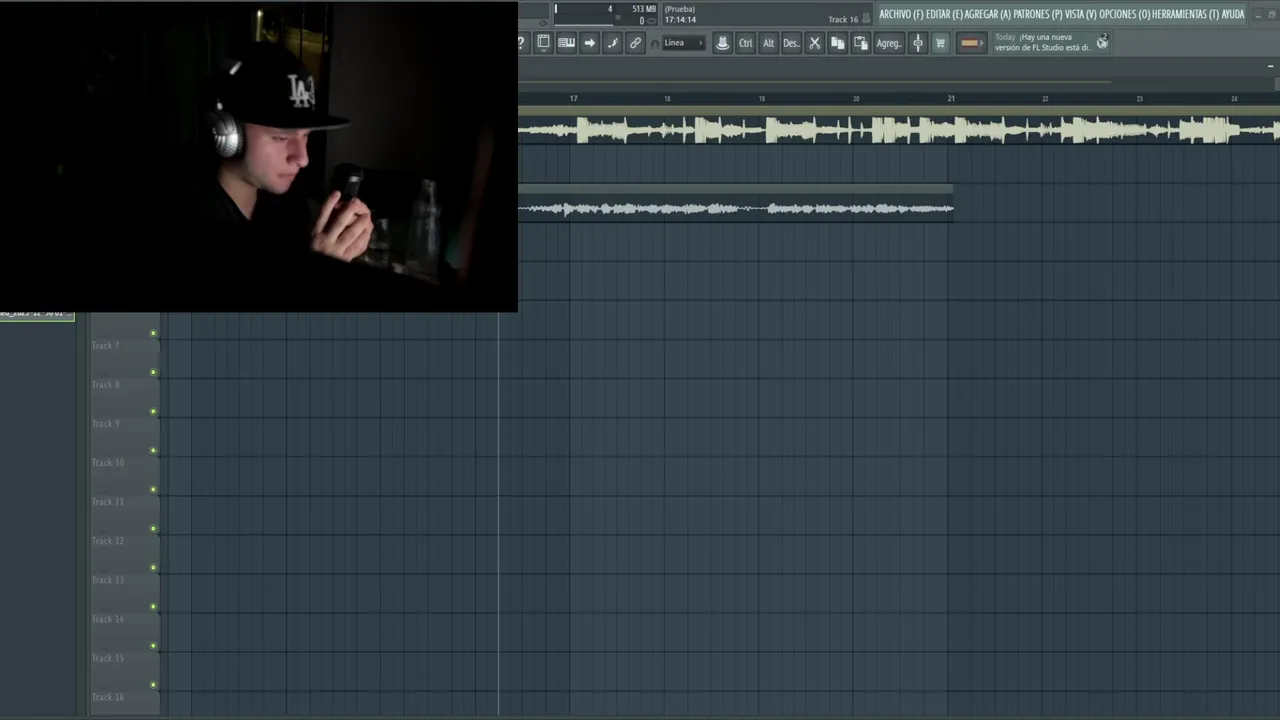Image resolution: width=1280 pixels, height=720 pixels.
Task: Click the snap magnet icon beside Línea
Action: [655, 44]
